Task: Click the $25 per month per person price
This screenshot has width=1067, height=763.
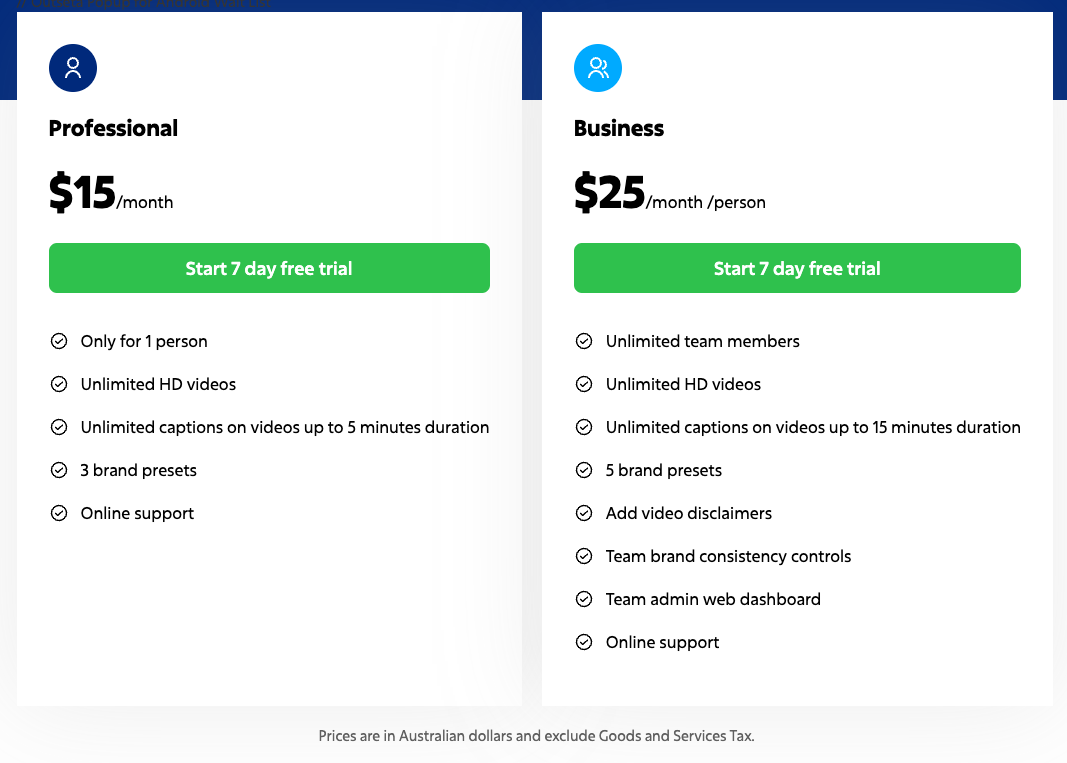Action: 668,193
